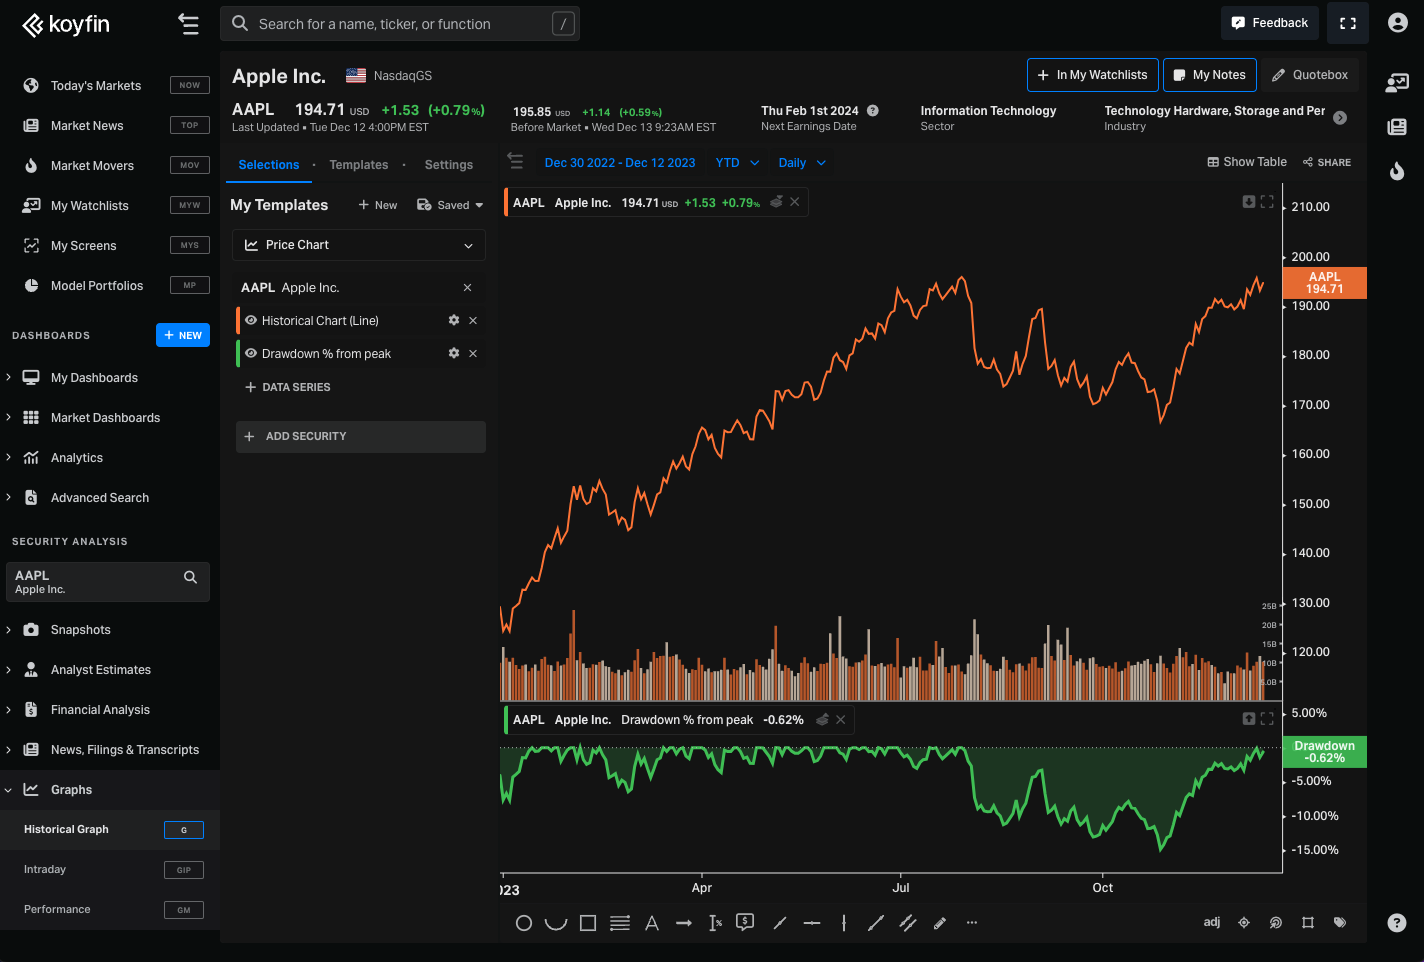The image size is (1424, 962).
Task: Click the Show Table button
Action: pos(1246,161)
